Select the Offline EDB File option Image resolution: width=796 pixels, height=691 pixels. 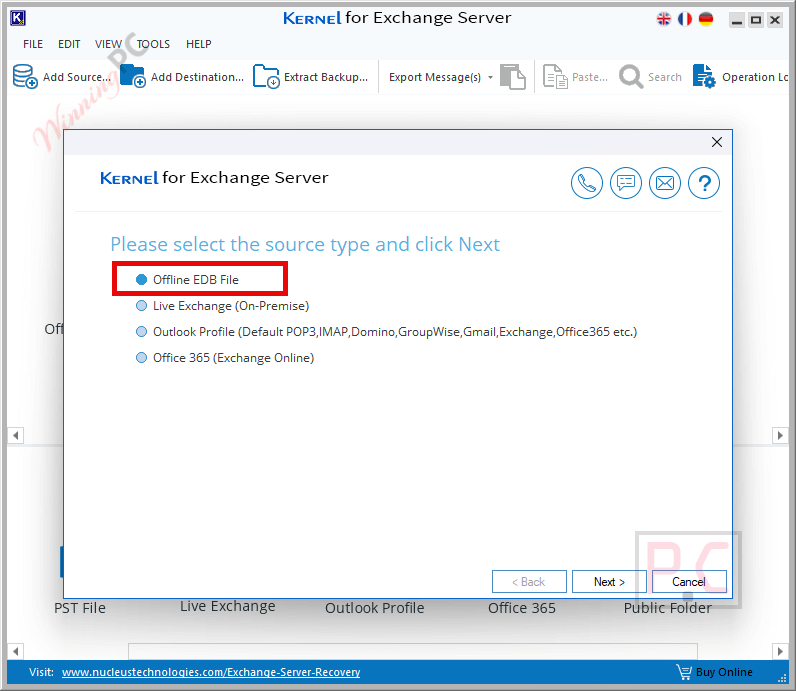187,280
